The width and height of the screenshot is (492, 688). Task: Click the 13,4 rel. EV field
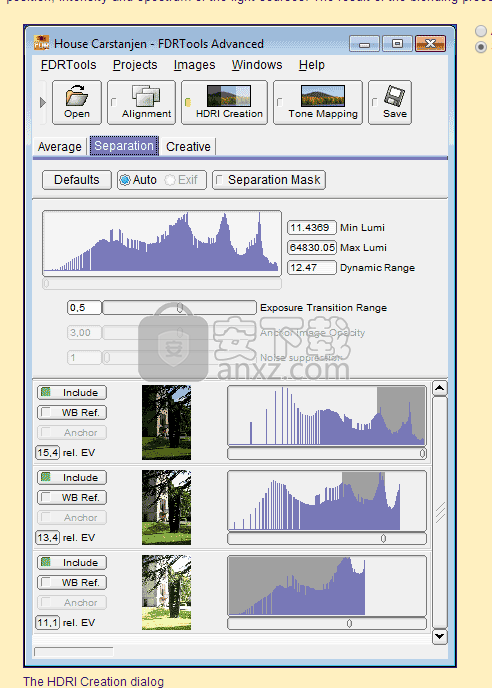[x=47, y=538]
